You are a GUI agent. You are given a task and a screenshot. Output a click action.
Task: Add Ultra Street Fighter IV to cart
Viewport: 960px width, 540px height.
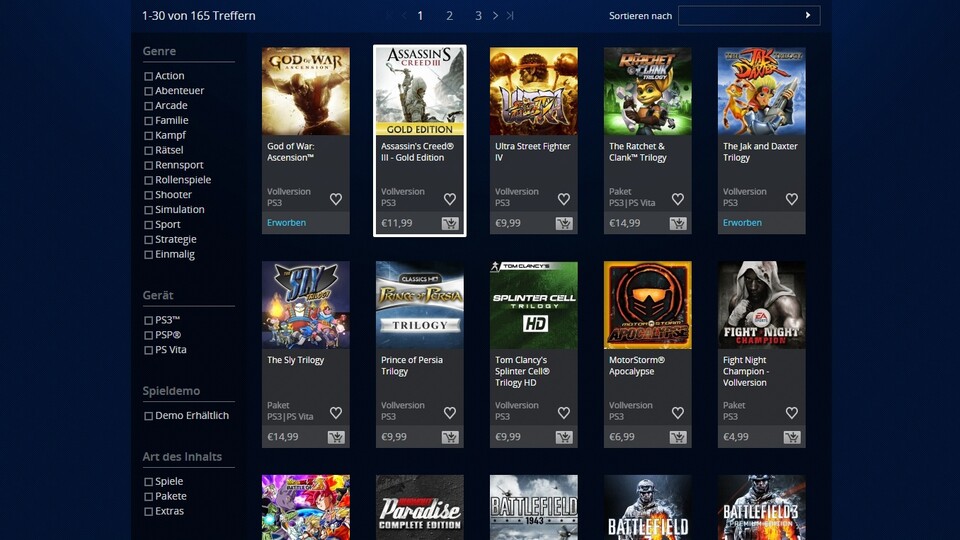coord(564,223)
